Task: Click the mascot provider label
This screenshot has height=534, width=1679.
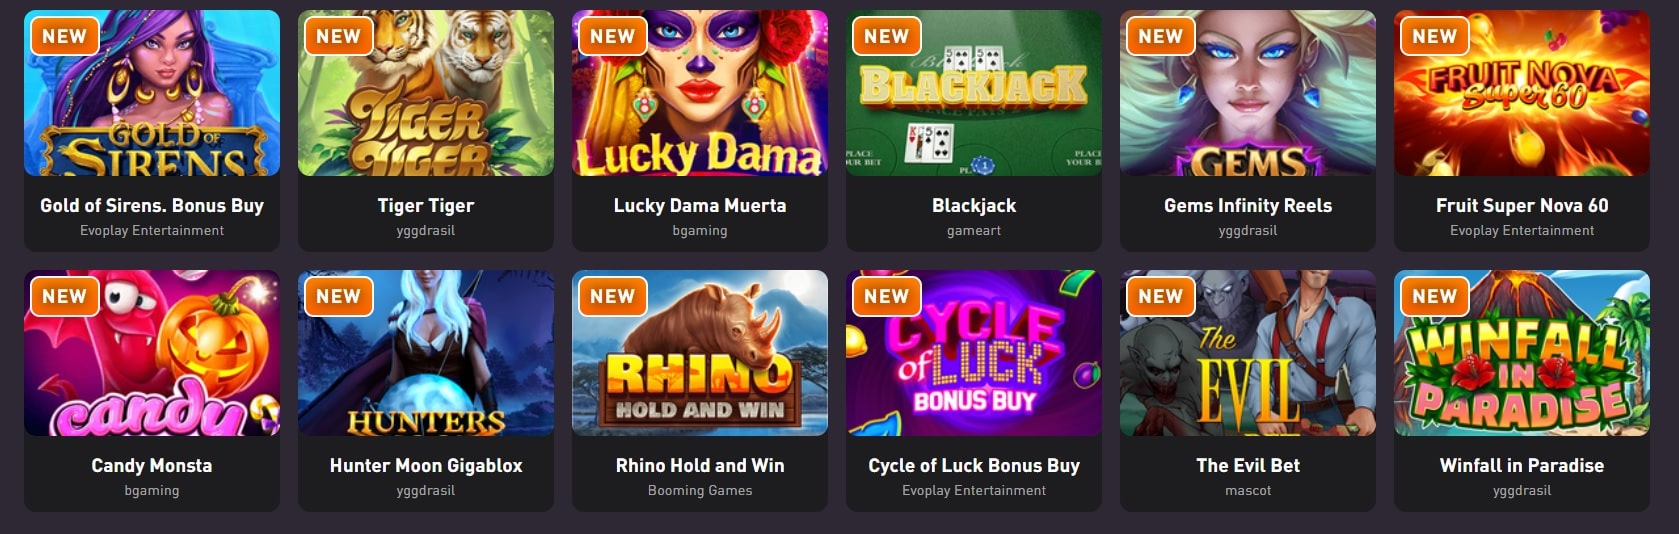Action: tap(1248, 490)
